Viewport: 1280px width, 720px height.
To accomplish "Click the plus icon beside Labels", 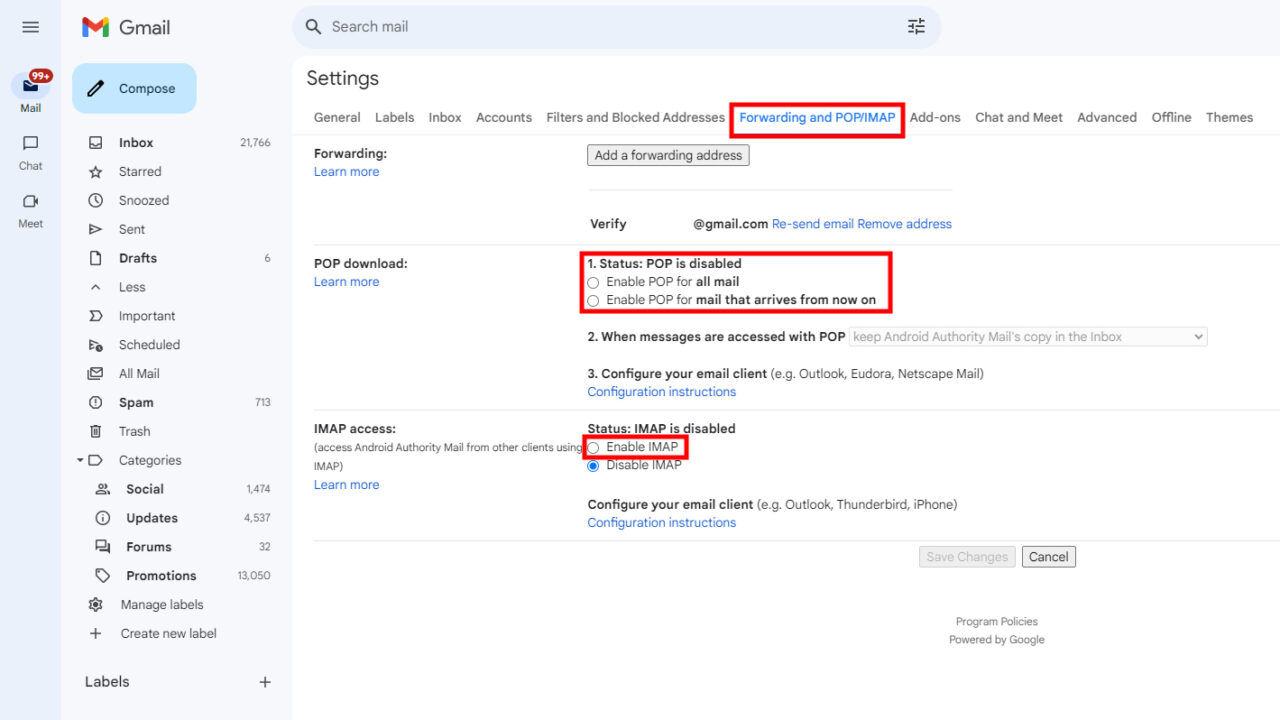I will [x=265, y=682].
